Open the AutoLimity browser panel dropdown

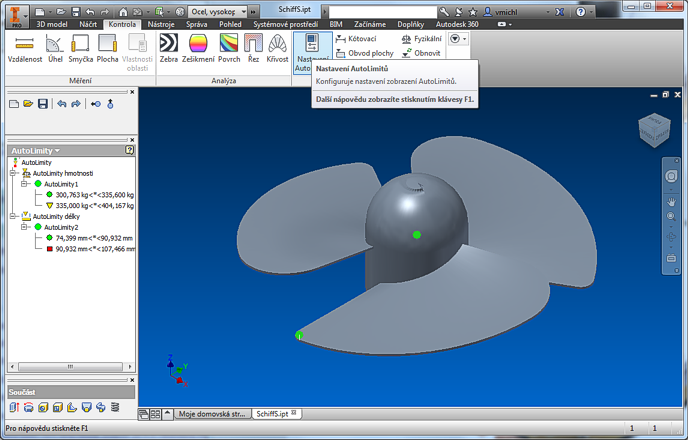pyautogui.click(x=57, y=150)
